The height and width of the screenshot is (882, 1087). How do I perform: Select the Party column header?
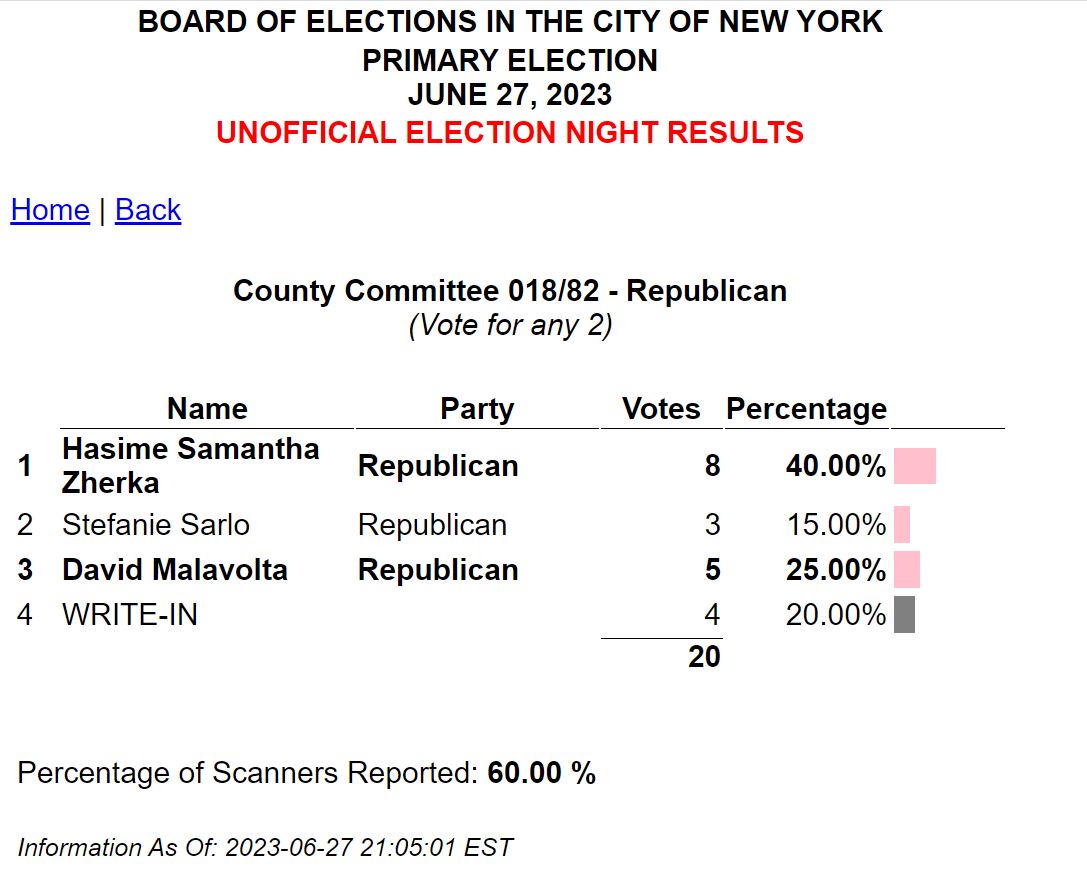pos(477,408)
